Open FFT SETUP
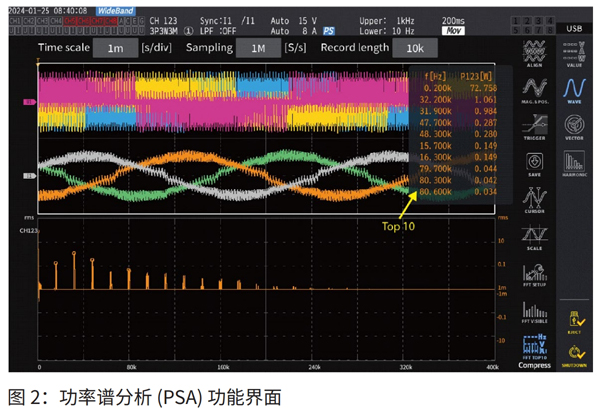Screen dimensions: 600x411 click(x=533, y=275)
